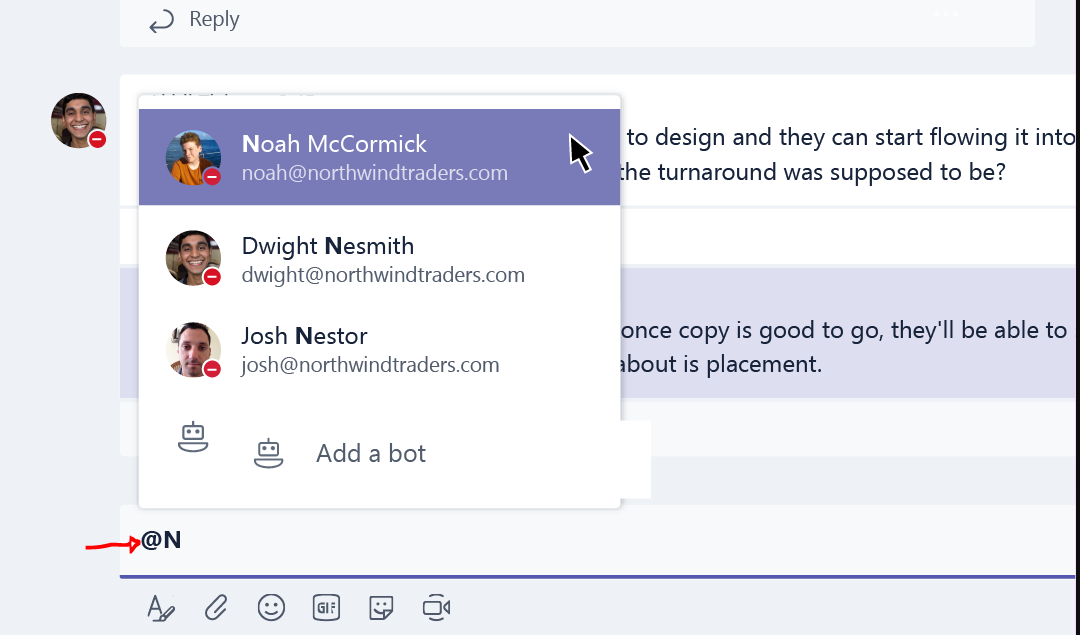Click Noah McCormick's profile photo
Image resolution: width=1080 pixels, height=635 pixels.
pyautogui.click(x=192, y=157)
